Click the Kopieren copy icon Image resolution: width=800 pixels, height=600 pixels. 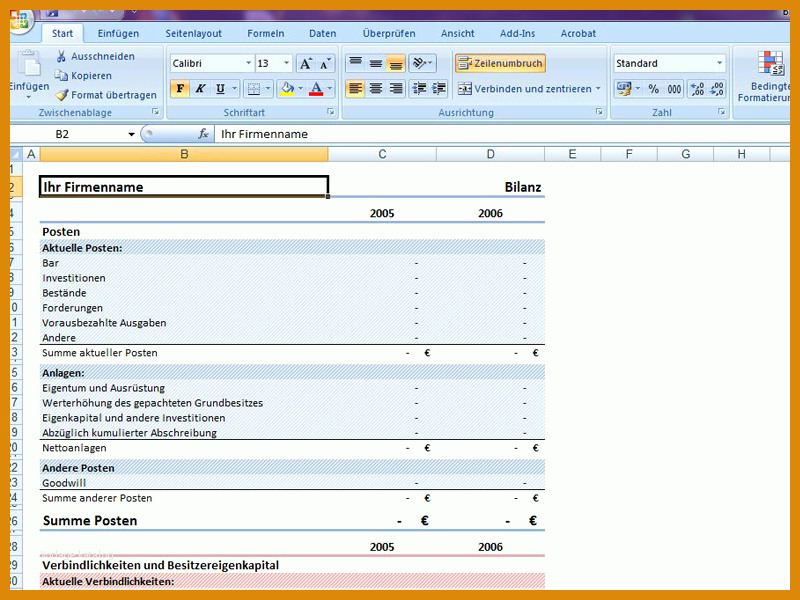61,76
